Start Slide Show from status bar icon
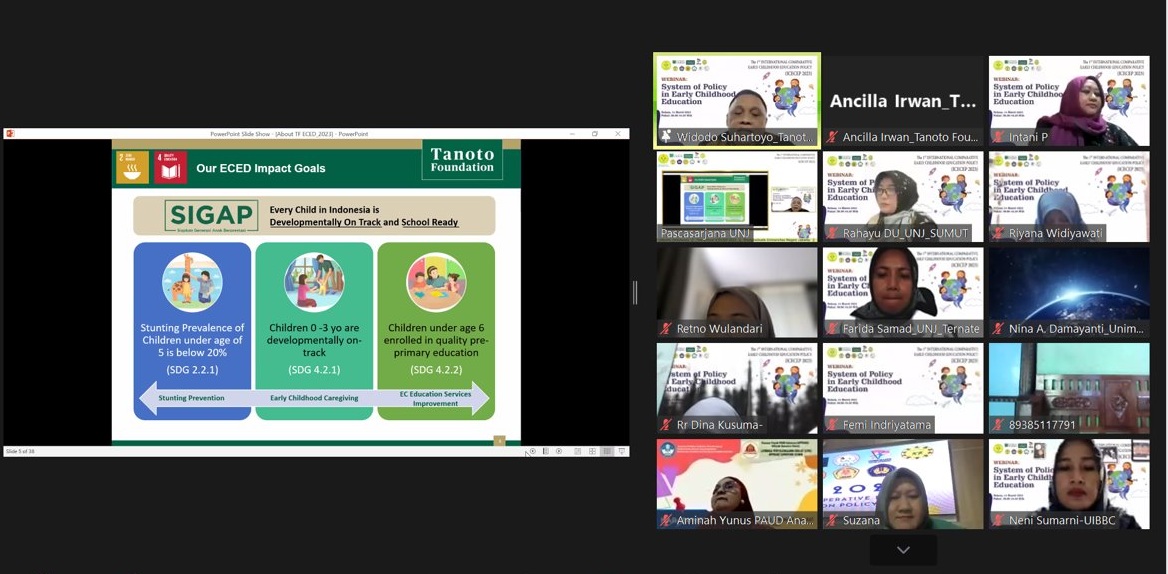The image size is (1168, 574). [621, 451]
